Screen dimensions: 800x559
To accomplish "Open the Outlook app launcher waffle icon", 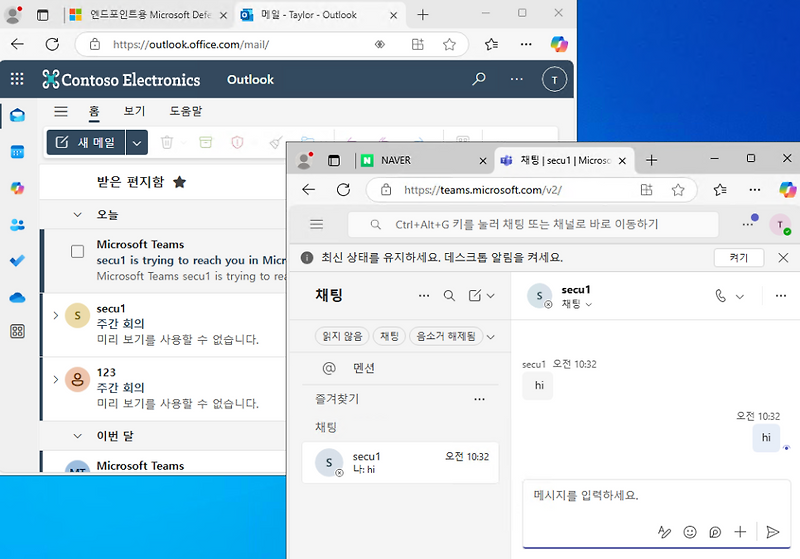I will [x=17, y=79].
